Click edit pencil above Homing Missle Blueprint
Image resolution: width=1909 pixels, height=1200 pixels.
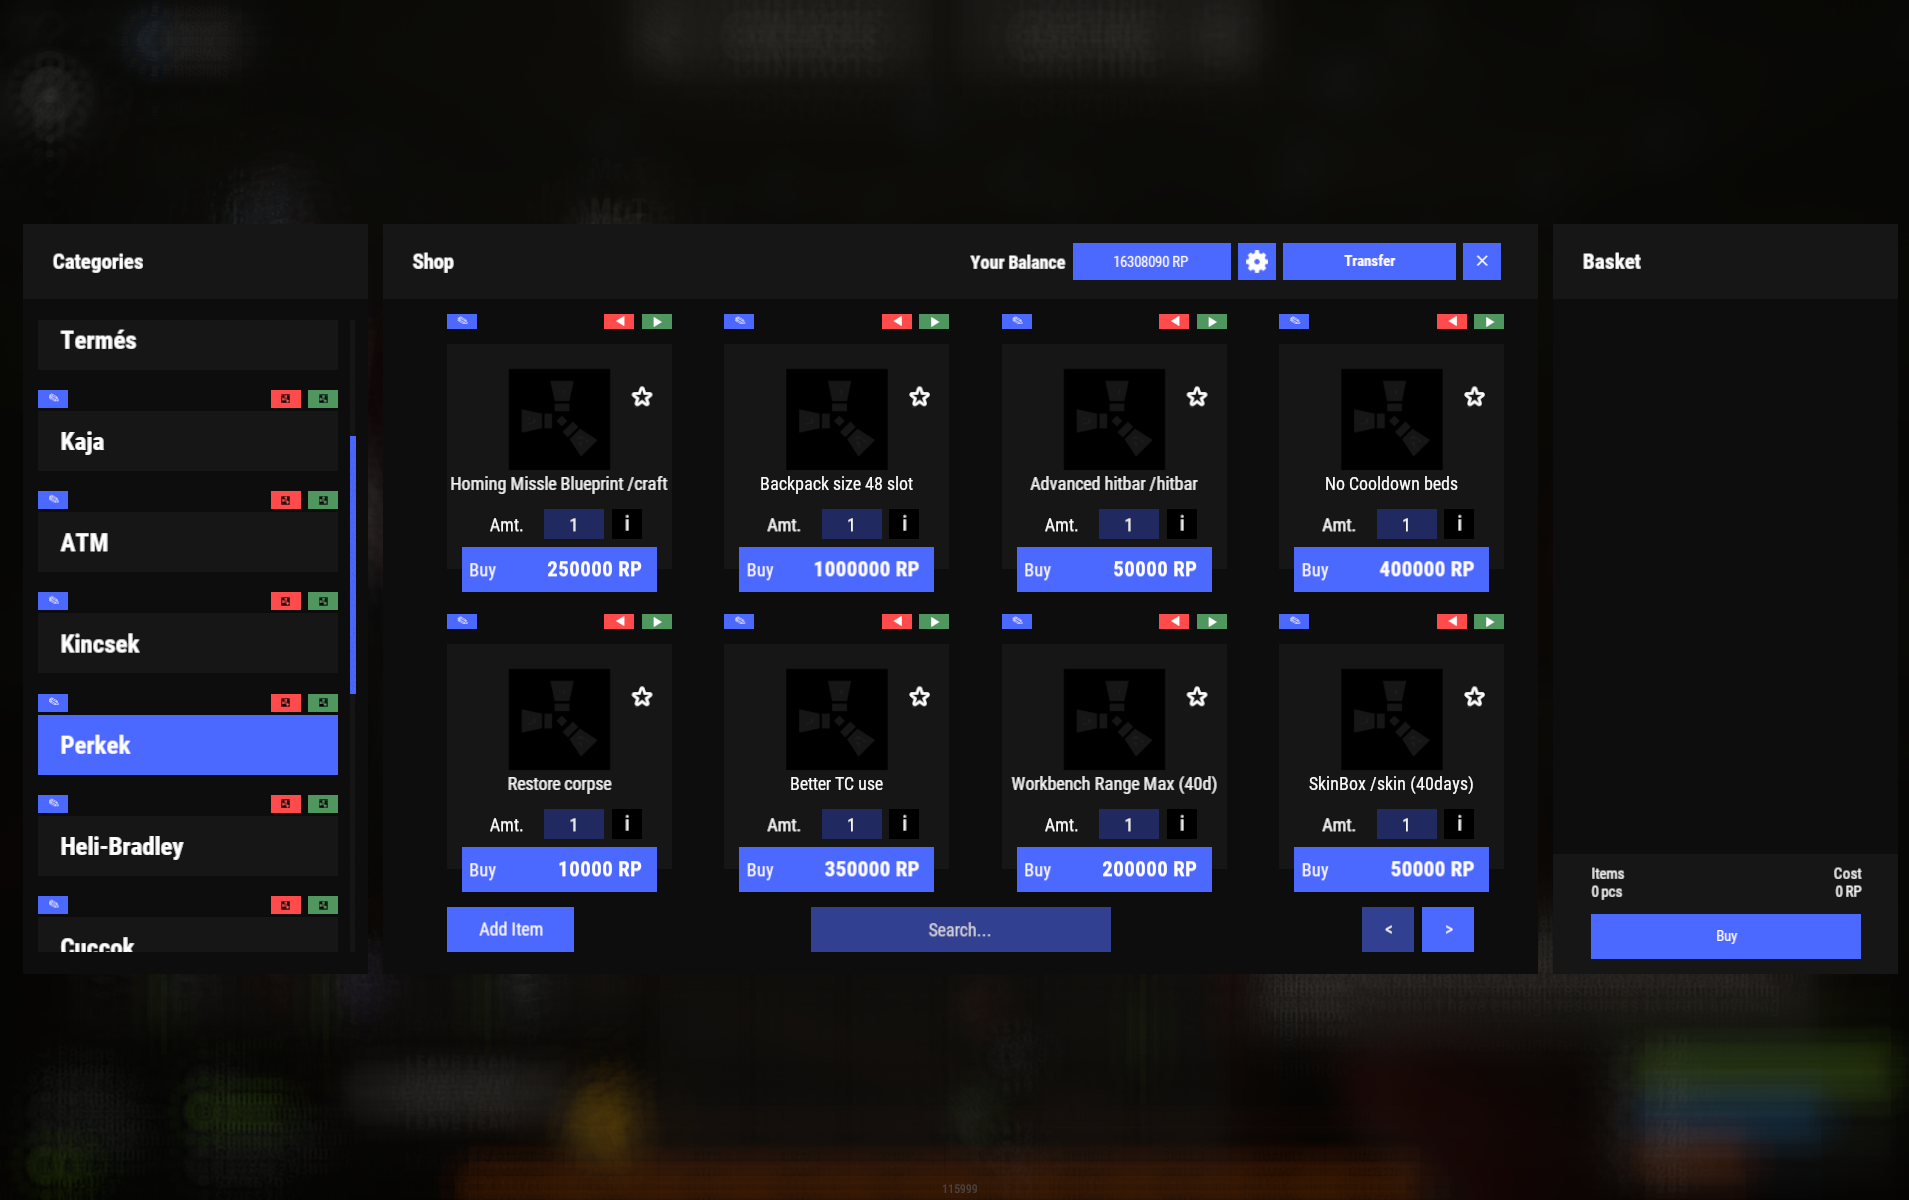(462, 321)
